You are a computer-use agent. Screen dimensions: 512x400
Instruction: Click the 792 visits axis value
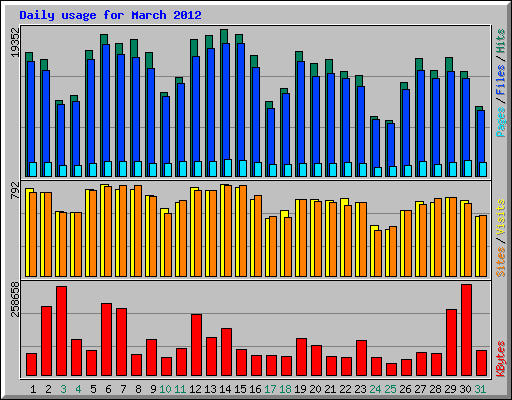pos(15,190)
